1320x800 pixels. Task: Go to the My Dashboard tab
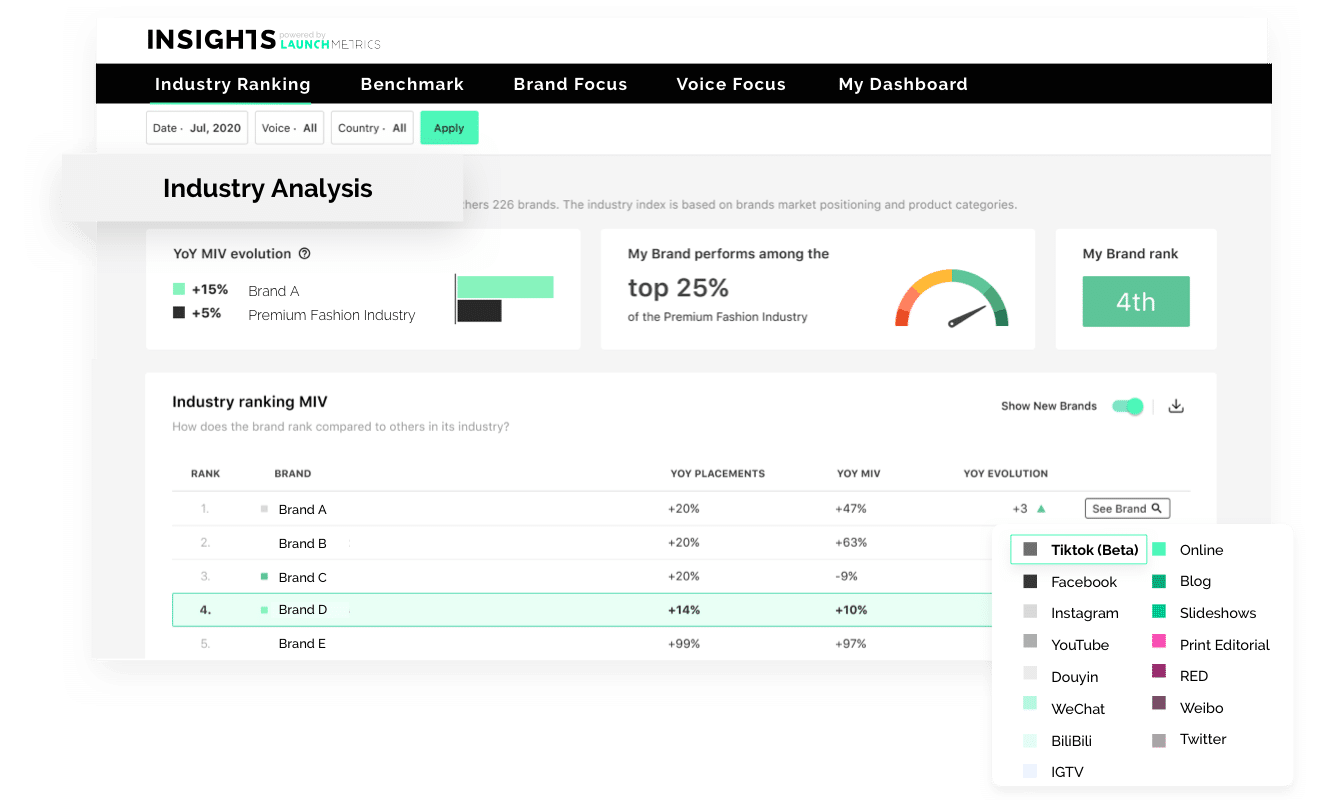click(903, 84)
